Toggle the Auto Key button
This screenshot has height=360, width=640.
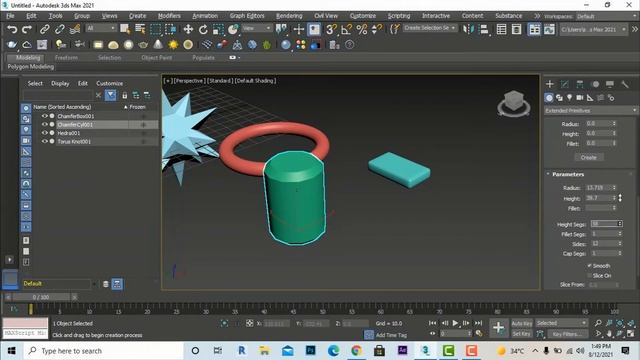[x=522, y=323]
